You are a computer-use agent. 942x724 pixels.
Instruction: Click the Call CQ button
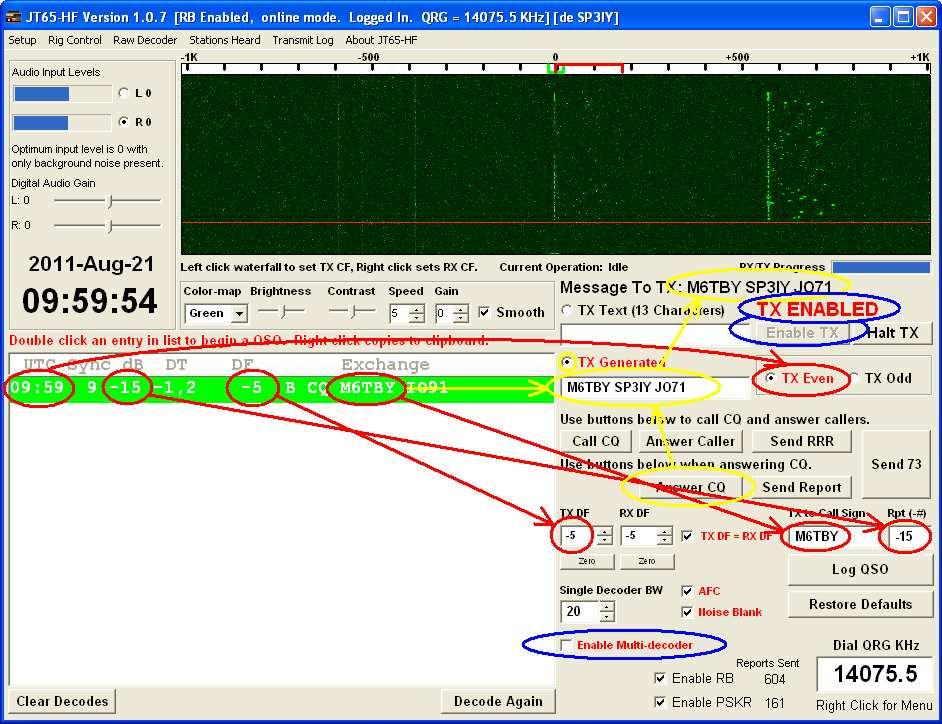(595, 442)
